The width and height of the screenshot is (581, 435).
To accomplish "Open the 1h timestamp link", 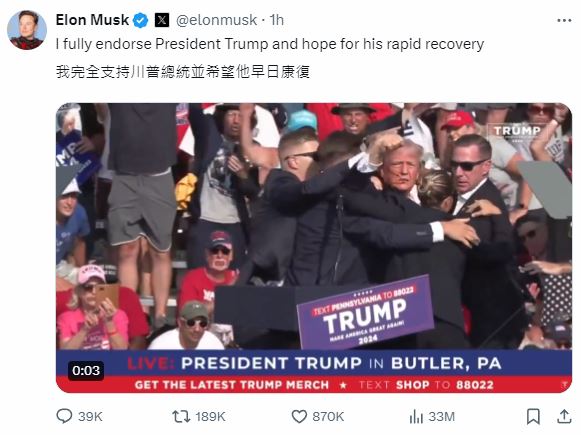I will pyautogui.click(x=277, y=20).
